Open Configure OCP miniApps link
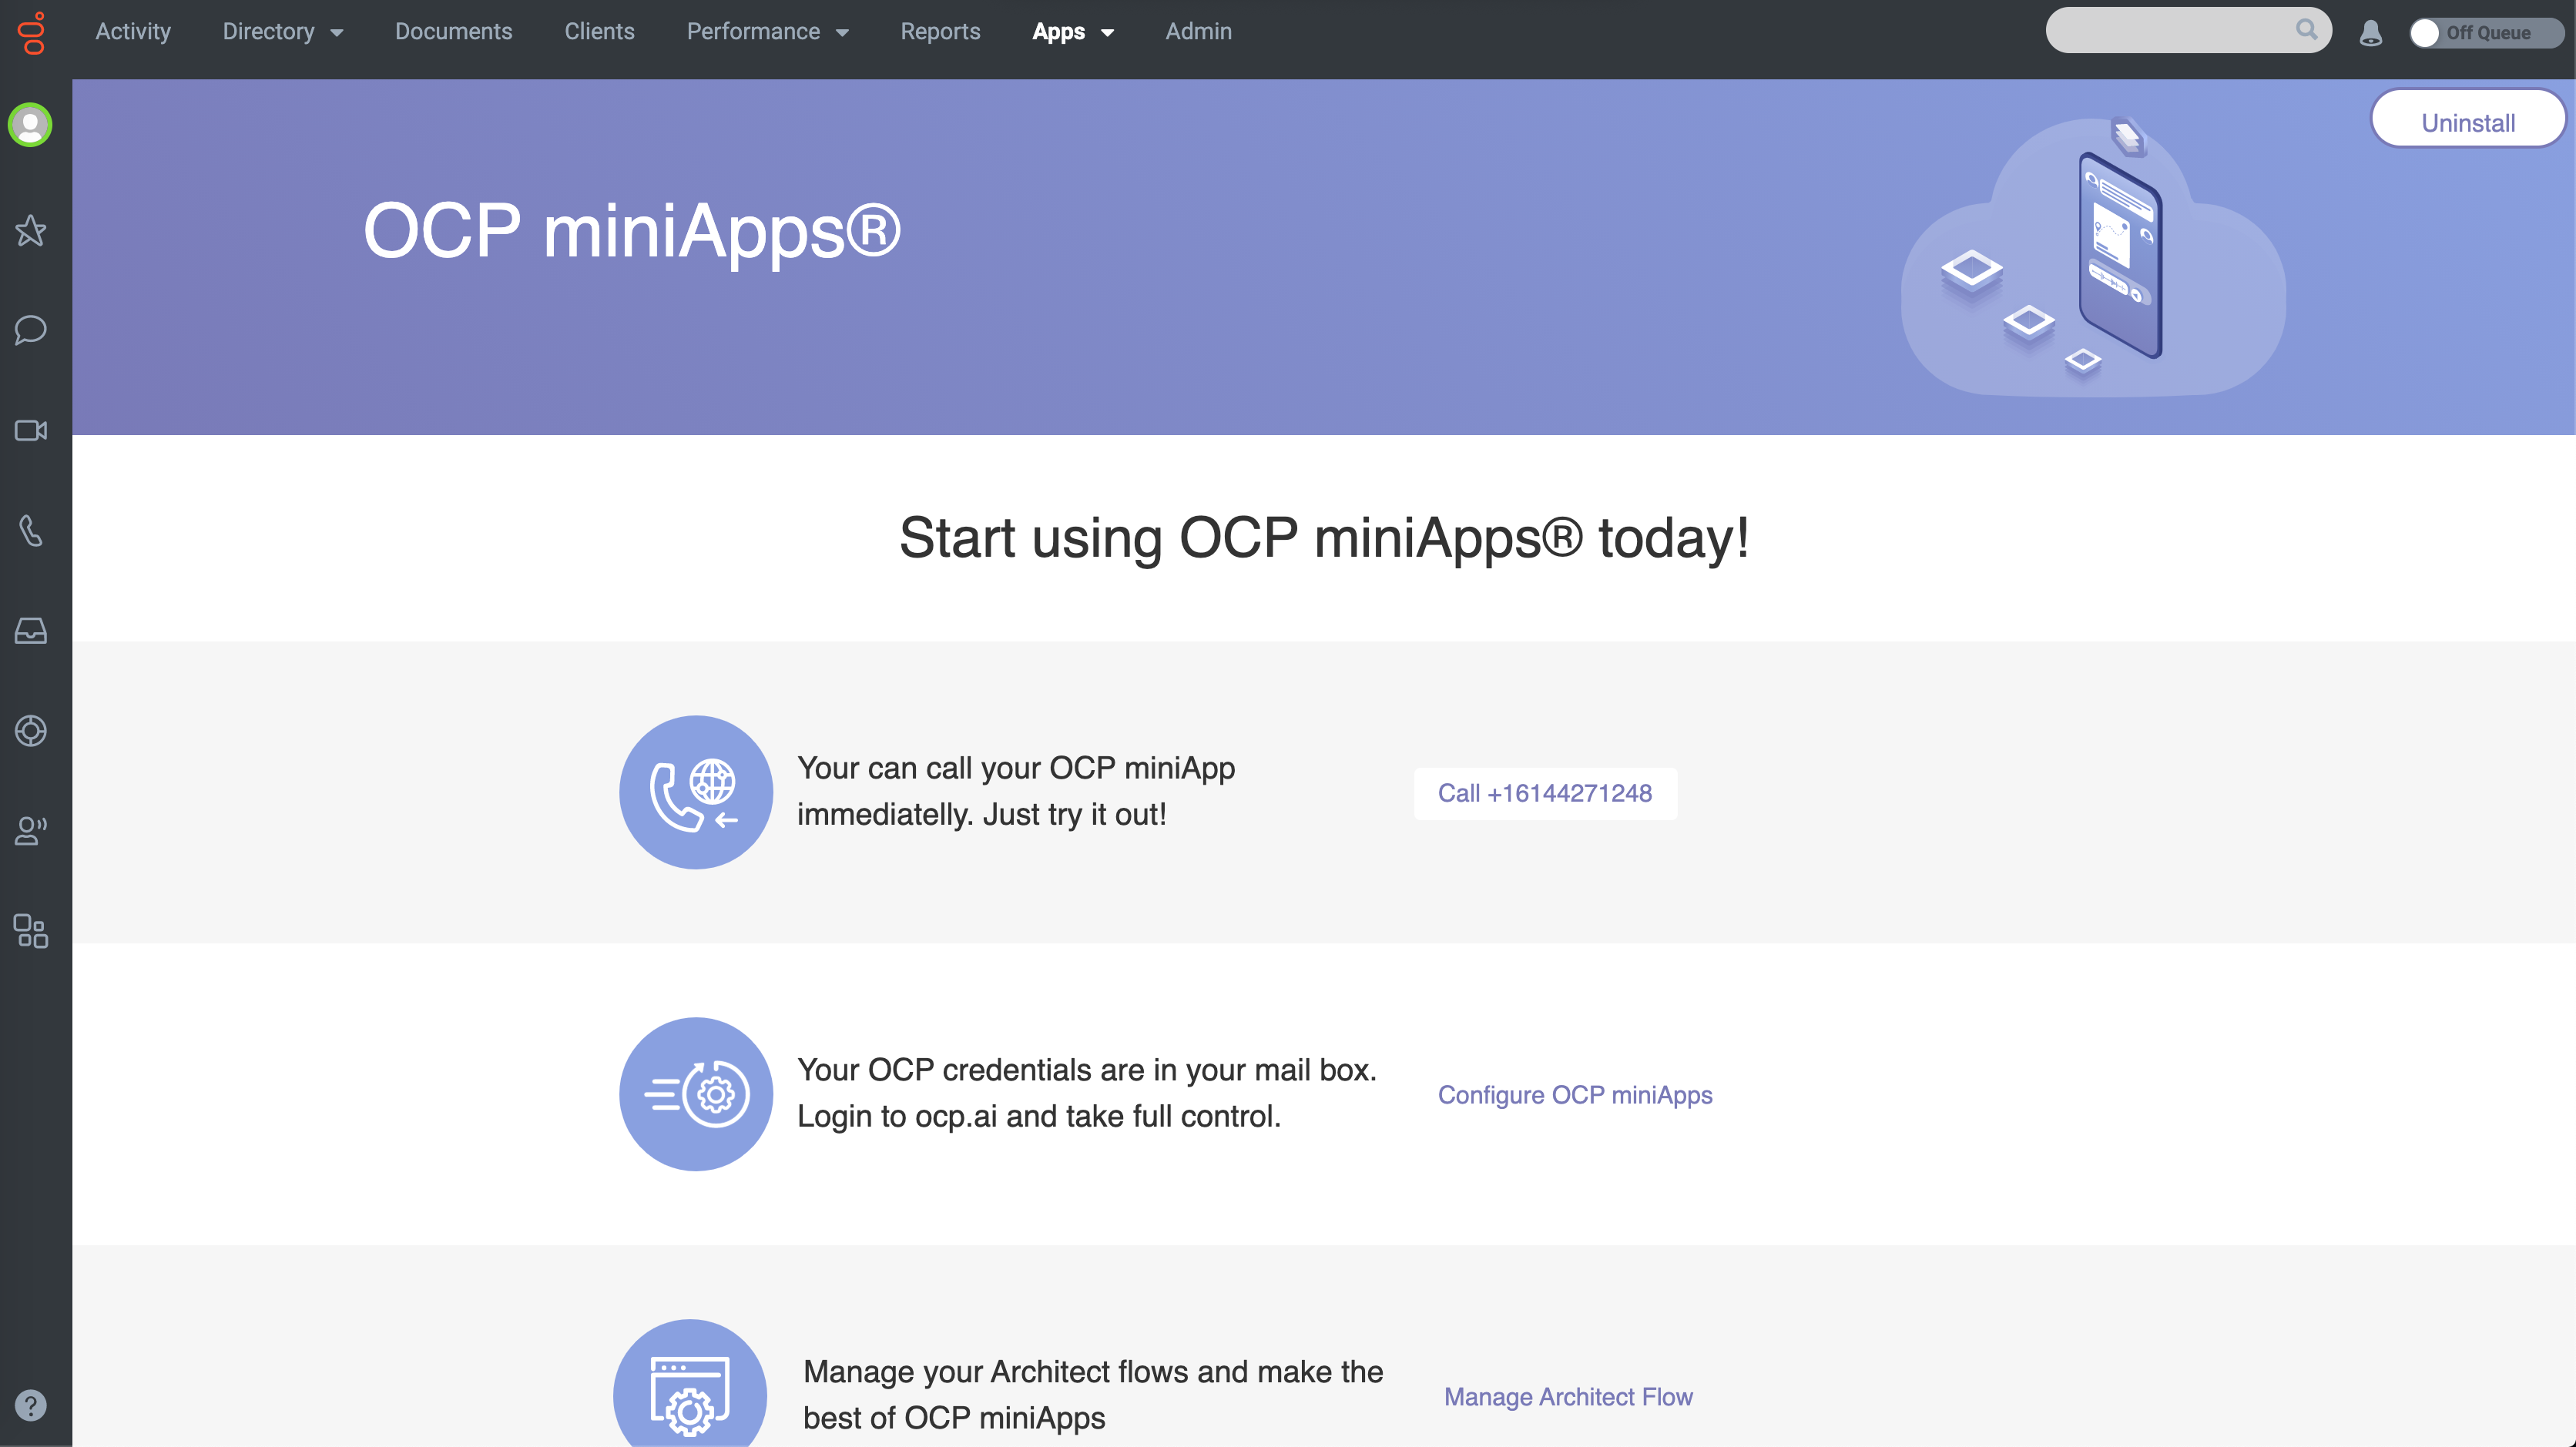Viewport: 2576px width, 1447px height. [1575, 1095]
